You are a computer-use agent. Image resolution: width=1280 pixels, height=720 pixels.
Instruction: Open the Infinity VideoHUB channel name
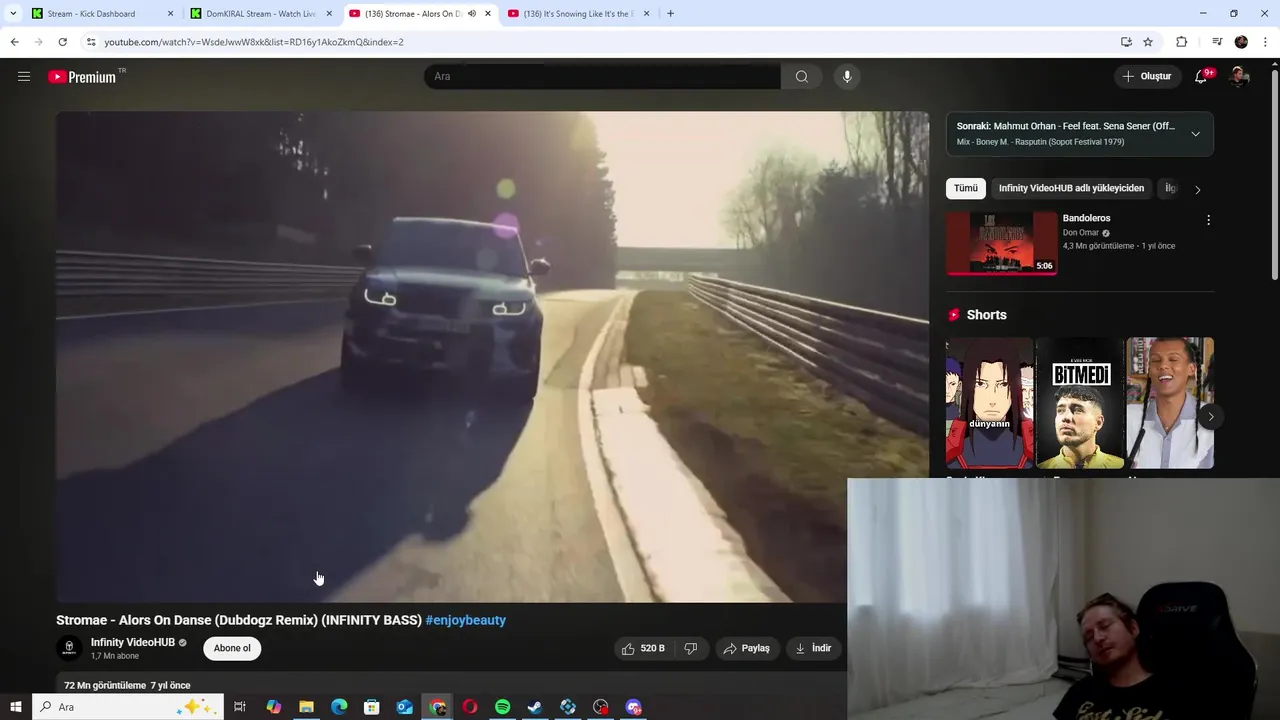[133, 642]
